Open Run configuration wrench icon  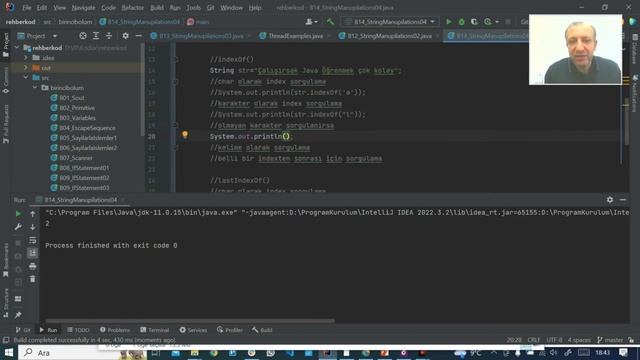[x=18, y=227]
